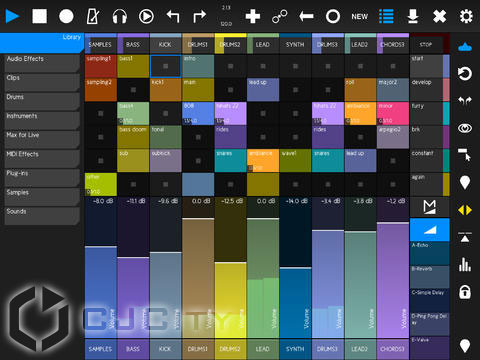Open the Audio Effects library category
Viewport: 480px width, 360px height.
[x=42, y=63]
